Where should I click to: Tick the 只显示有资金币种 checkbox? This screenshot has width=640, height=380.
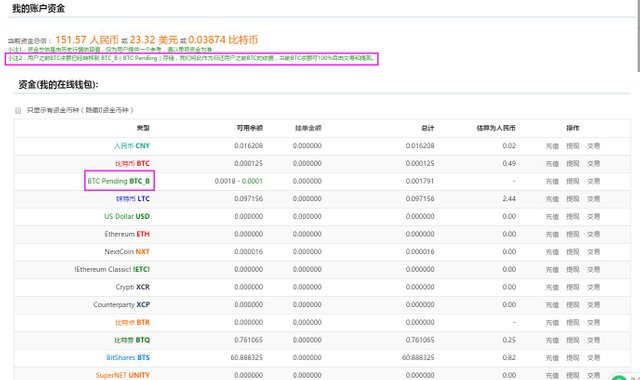pos(18,110)
